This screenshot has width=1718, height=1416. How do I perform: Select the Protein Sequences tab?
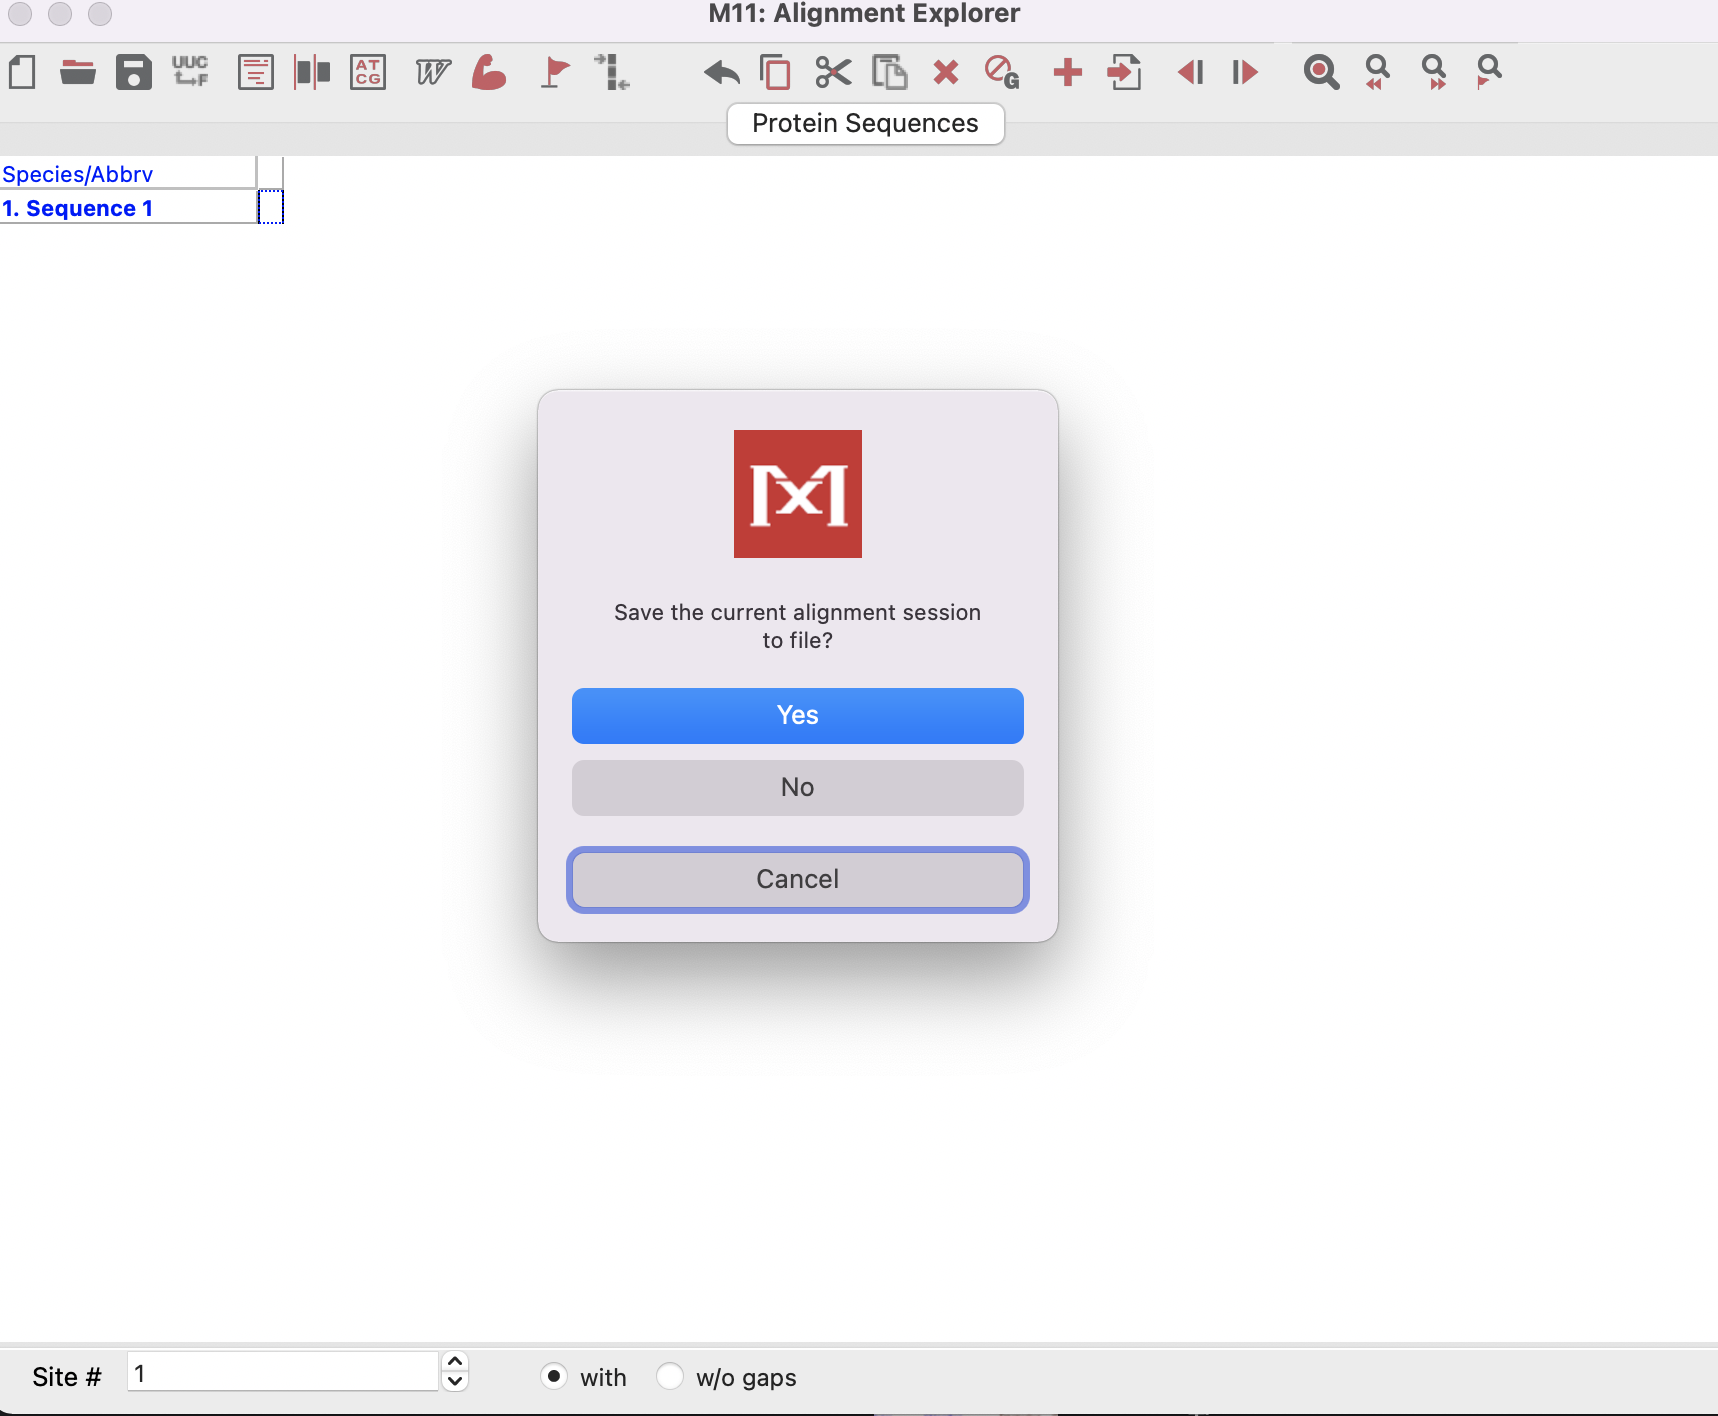pyautogui.click(x=865, y=124)
